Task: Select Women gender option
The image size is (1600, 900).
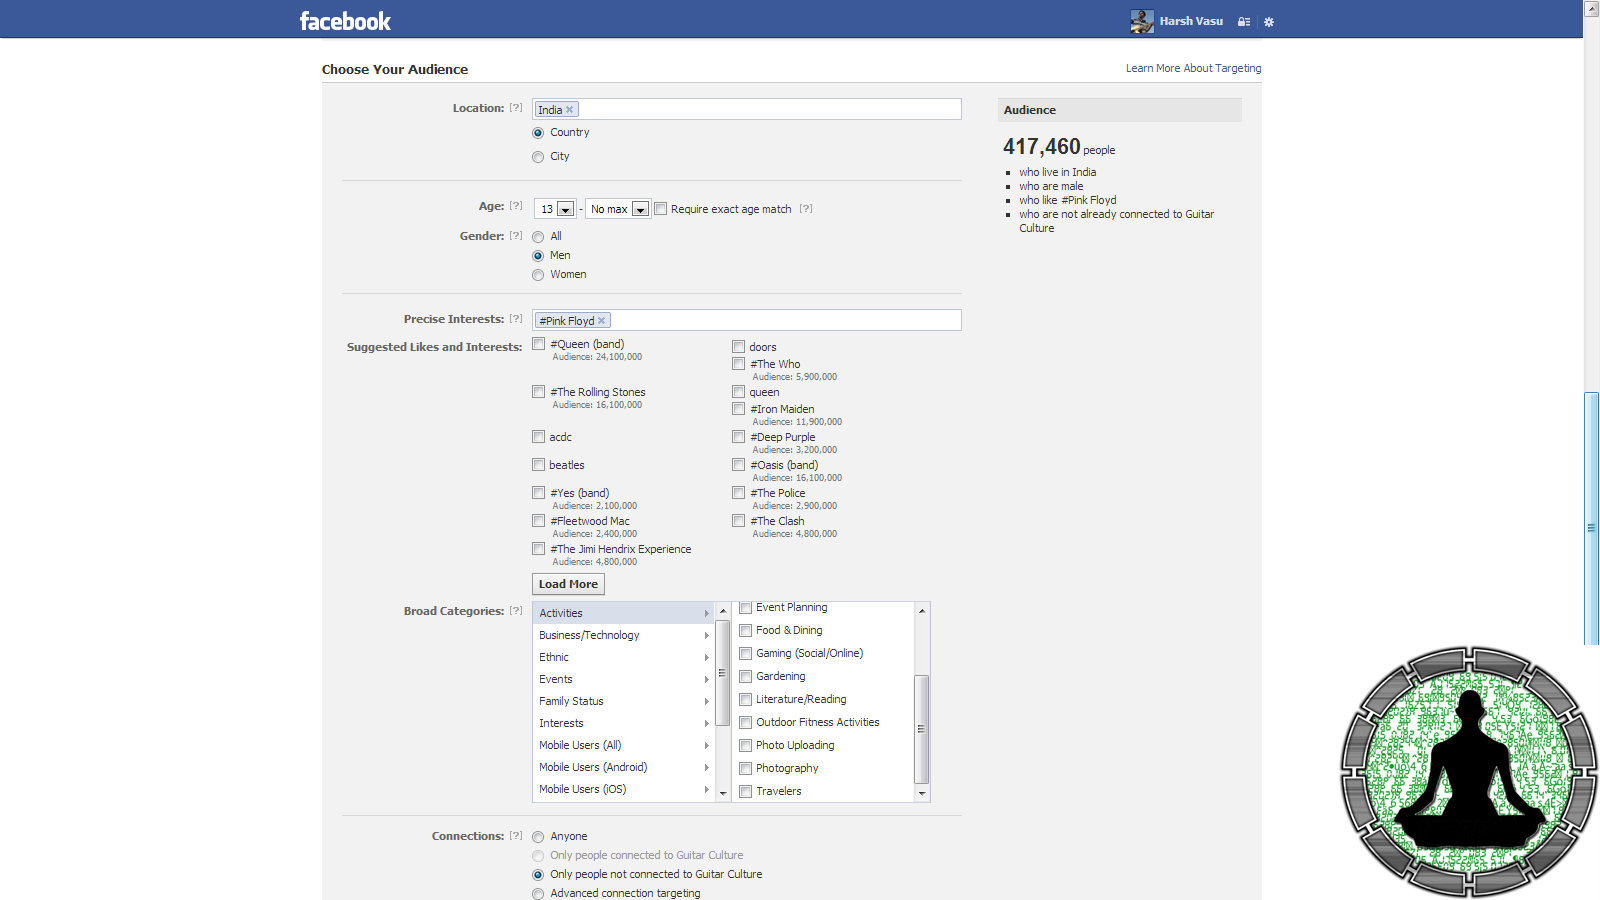Action: point(538,275)
